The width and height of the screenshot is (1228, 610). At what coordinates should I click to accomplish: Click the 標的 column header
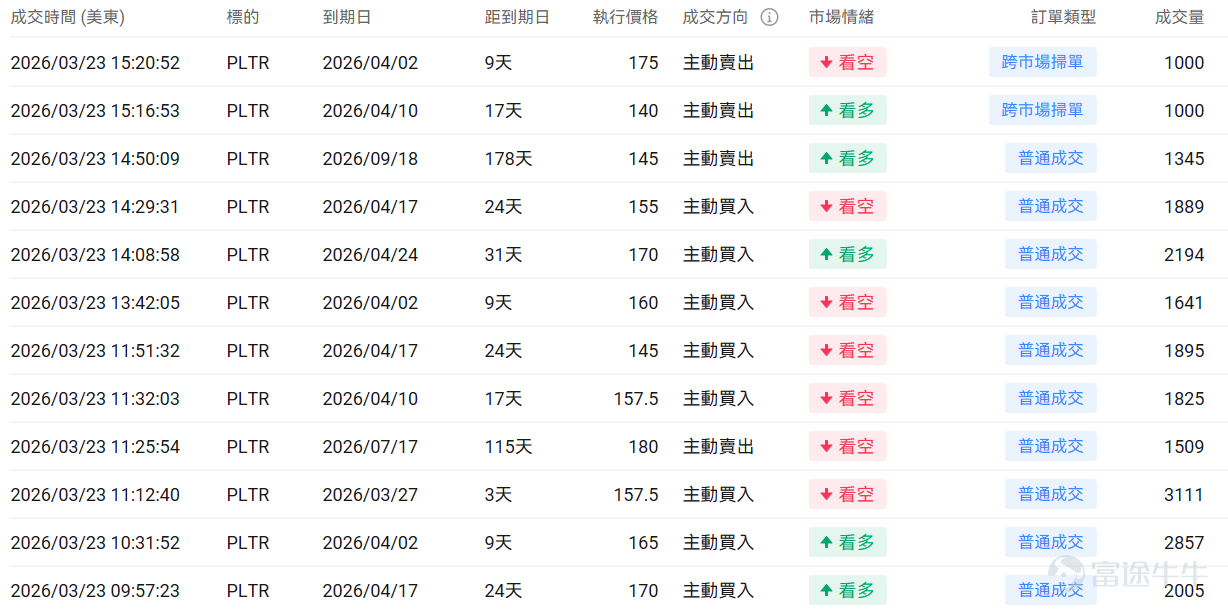[243, 17]
